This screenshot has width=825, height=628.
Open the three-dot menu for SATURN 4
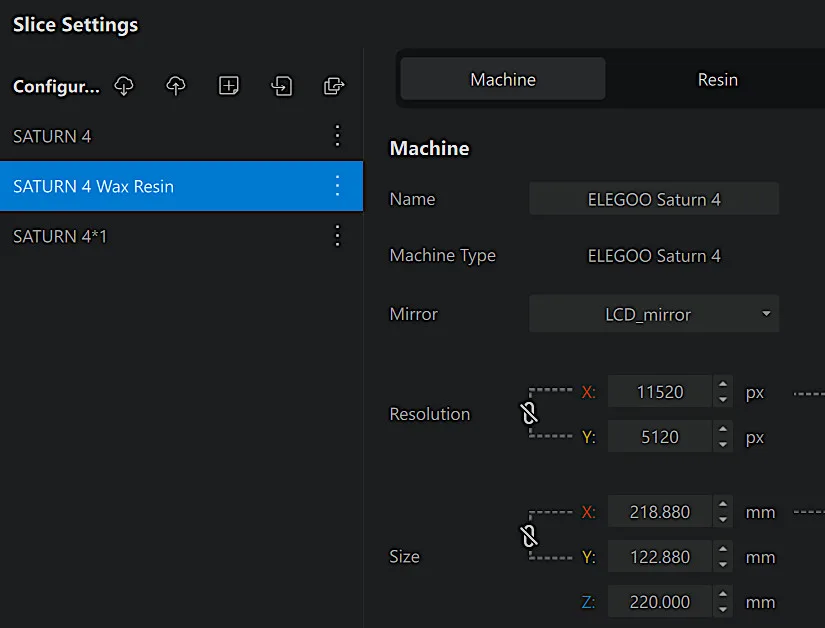pyautogui.click(x=337, y=136)
